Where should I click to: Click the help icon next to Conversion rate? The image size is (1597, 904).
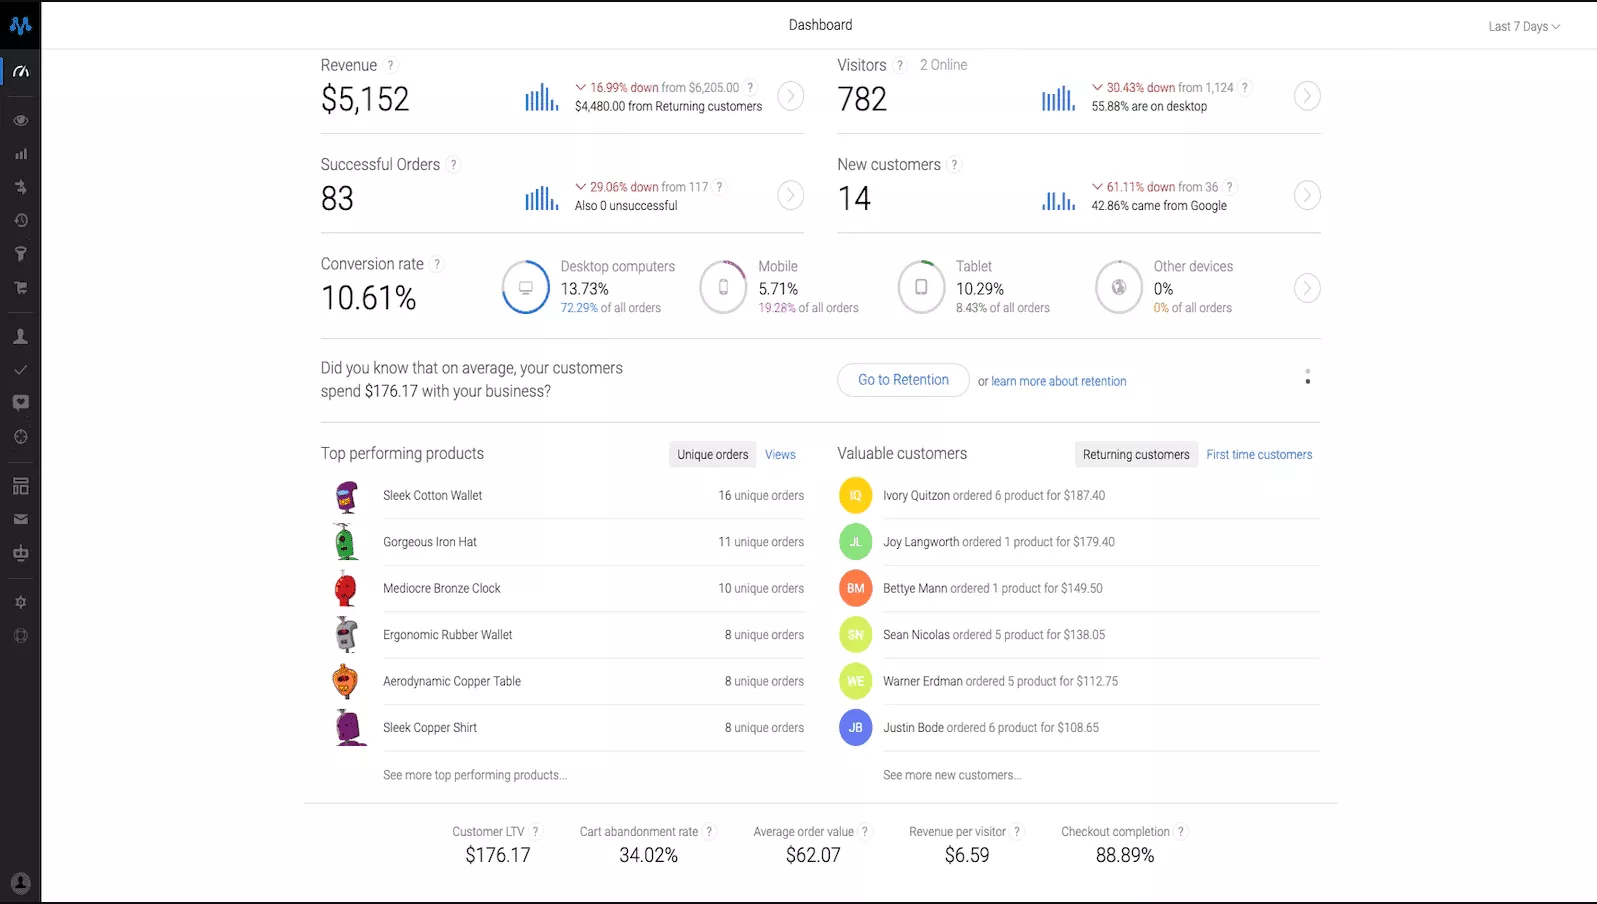pos(437,264)
